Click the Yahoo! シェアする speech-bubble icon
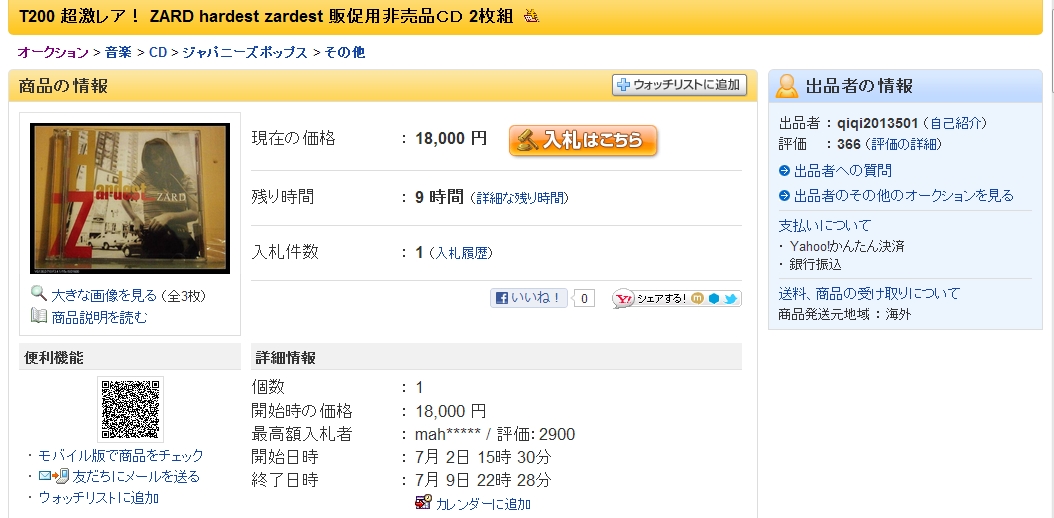1054x518 pixels. 624,298
